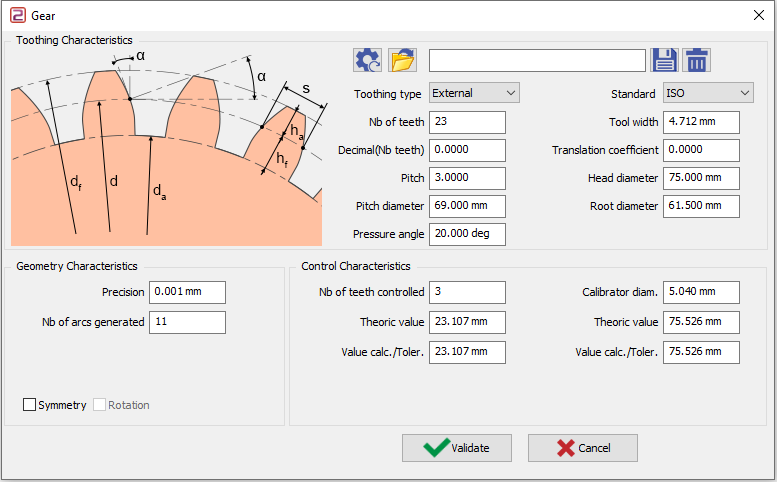Click the preset name text field

click(537, 60)
